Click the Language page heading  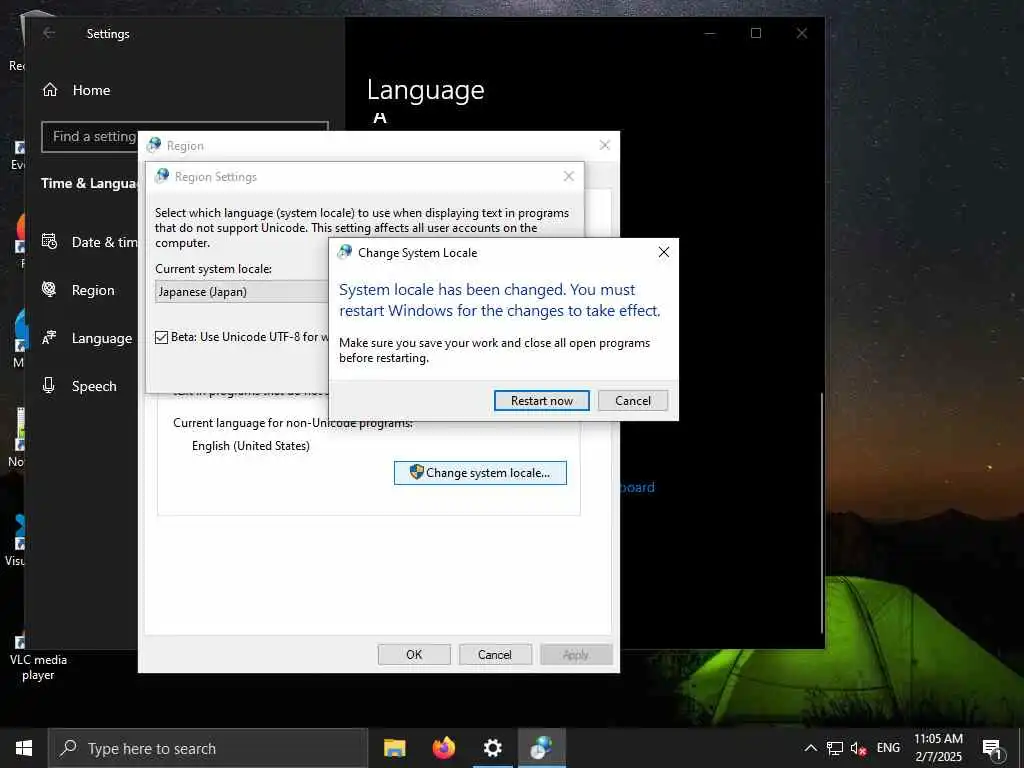(425, 89)
